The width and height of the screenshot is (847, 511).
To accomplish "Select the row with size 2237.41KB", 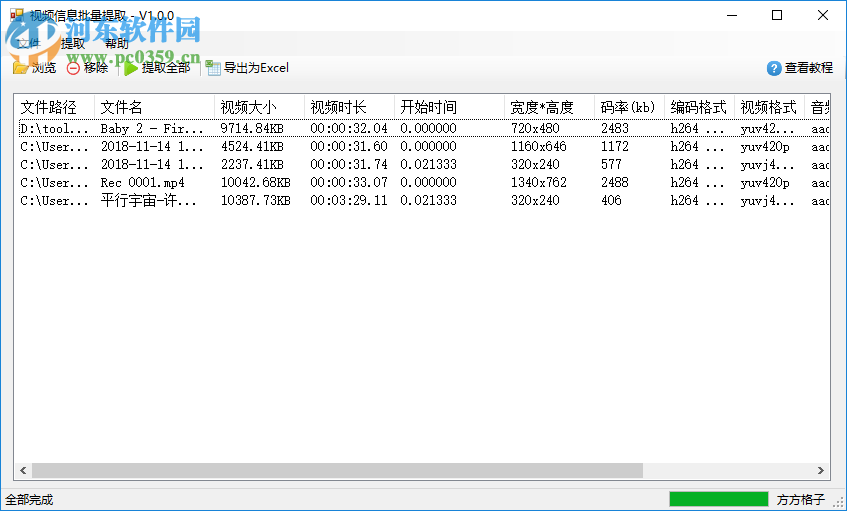I will [x=424, y=164].
